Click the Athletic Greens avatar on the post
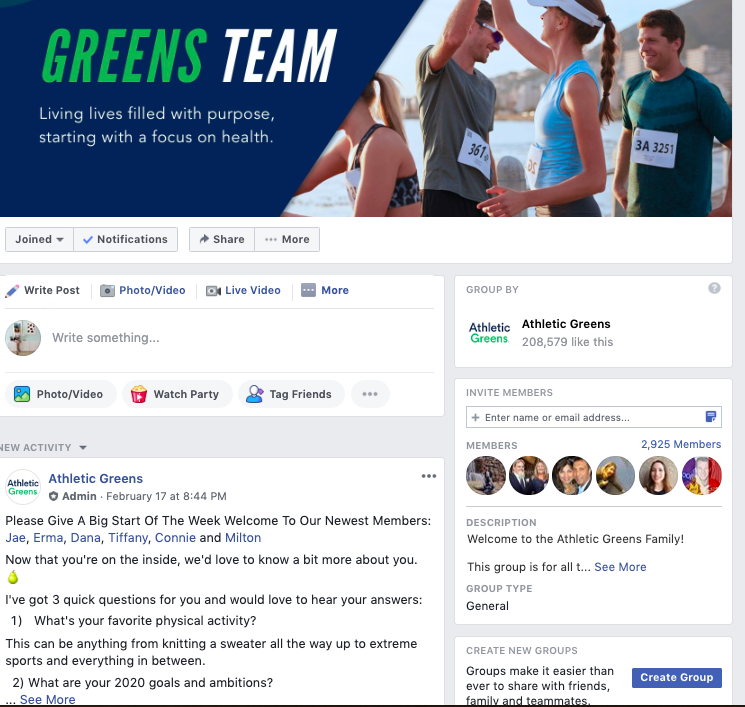Viewport: 745px width, 707px height. 23,487
